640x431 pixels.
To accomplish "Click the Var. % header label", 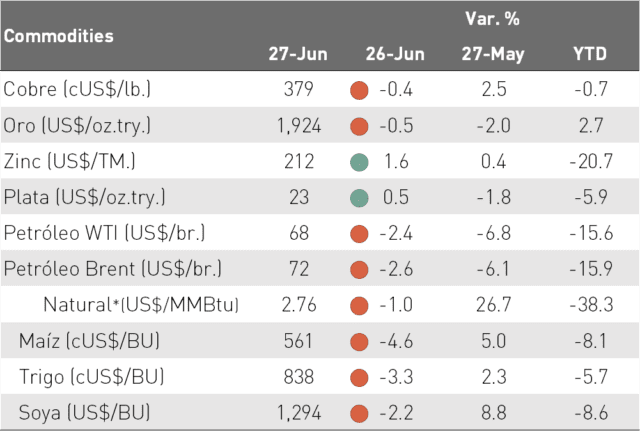I will click(493, 19).
